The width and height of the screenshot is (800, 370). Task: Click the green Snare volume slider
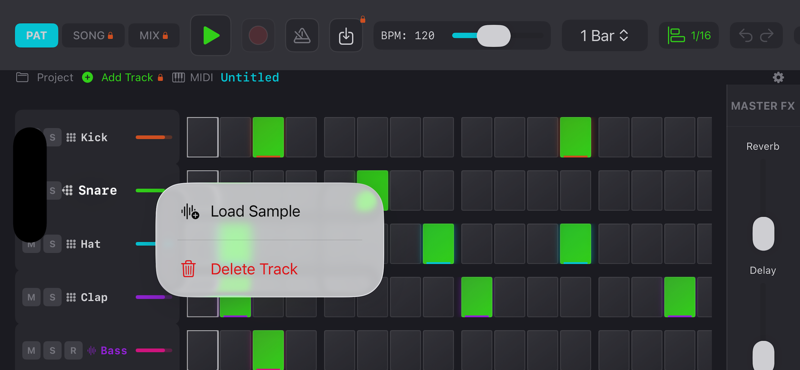point(151,190)
